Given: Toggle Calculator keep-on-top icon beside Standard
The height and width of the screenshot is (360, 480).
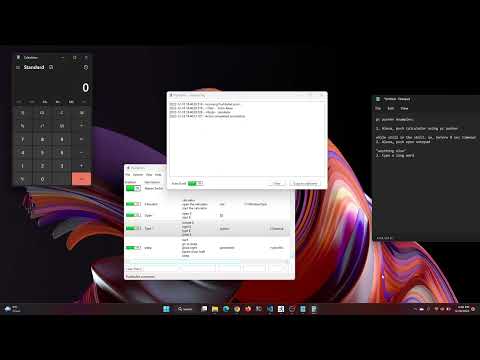Looking at the screenshot, I should (x=51, y=67).
